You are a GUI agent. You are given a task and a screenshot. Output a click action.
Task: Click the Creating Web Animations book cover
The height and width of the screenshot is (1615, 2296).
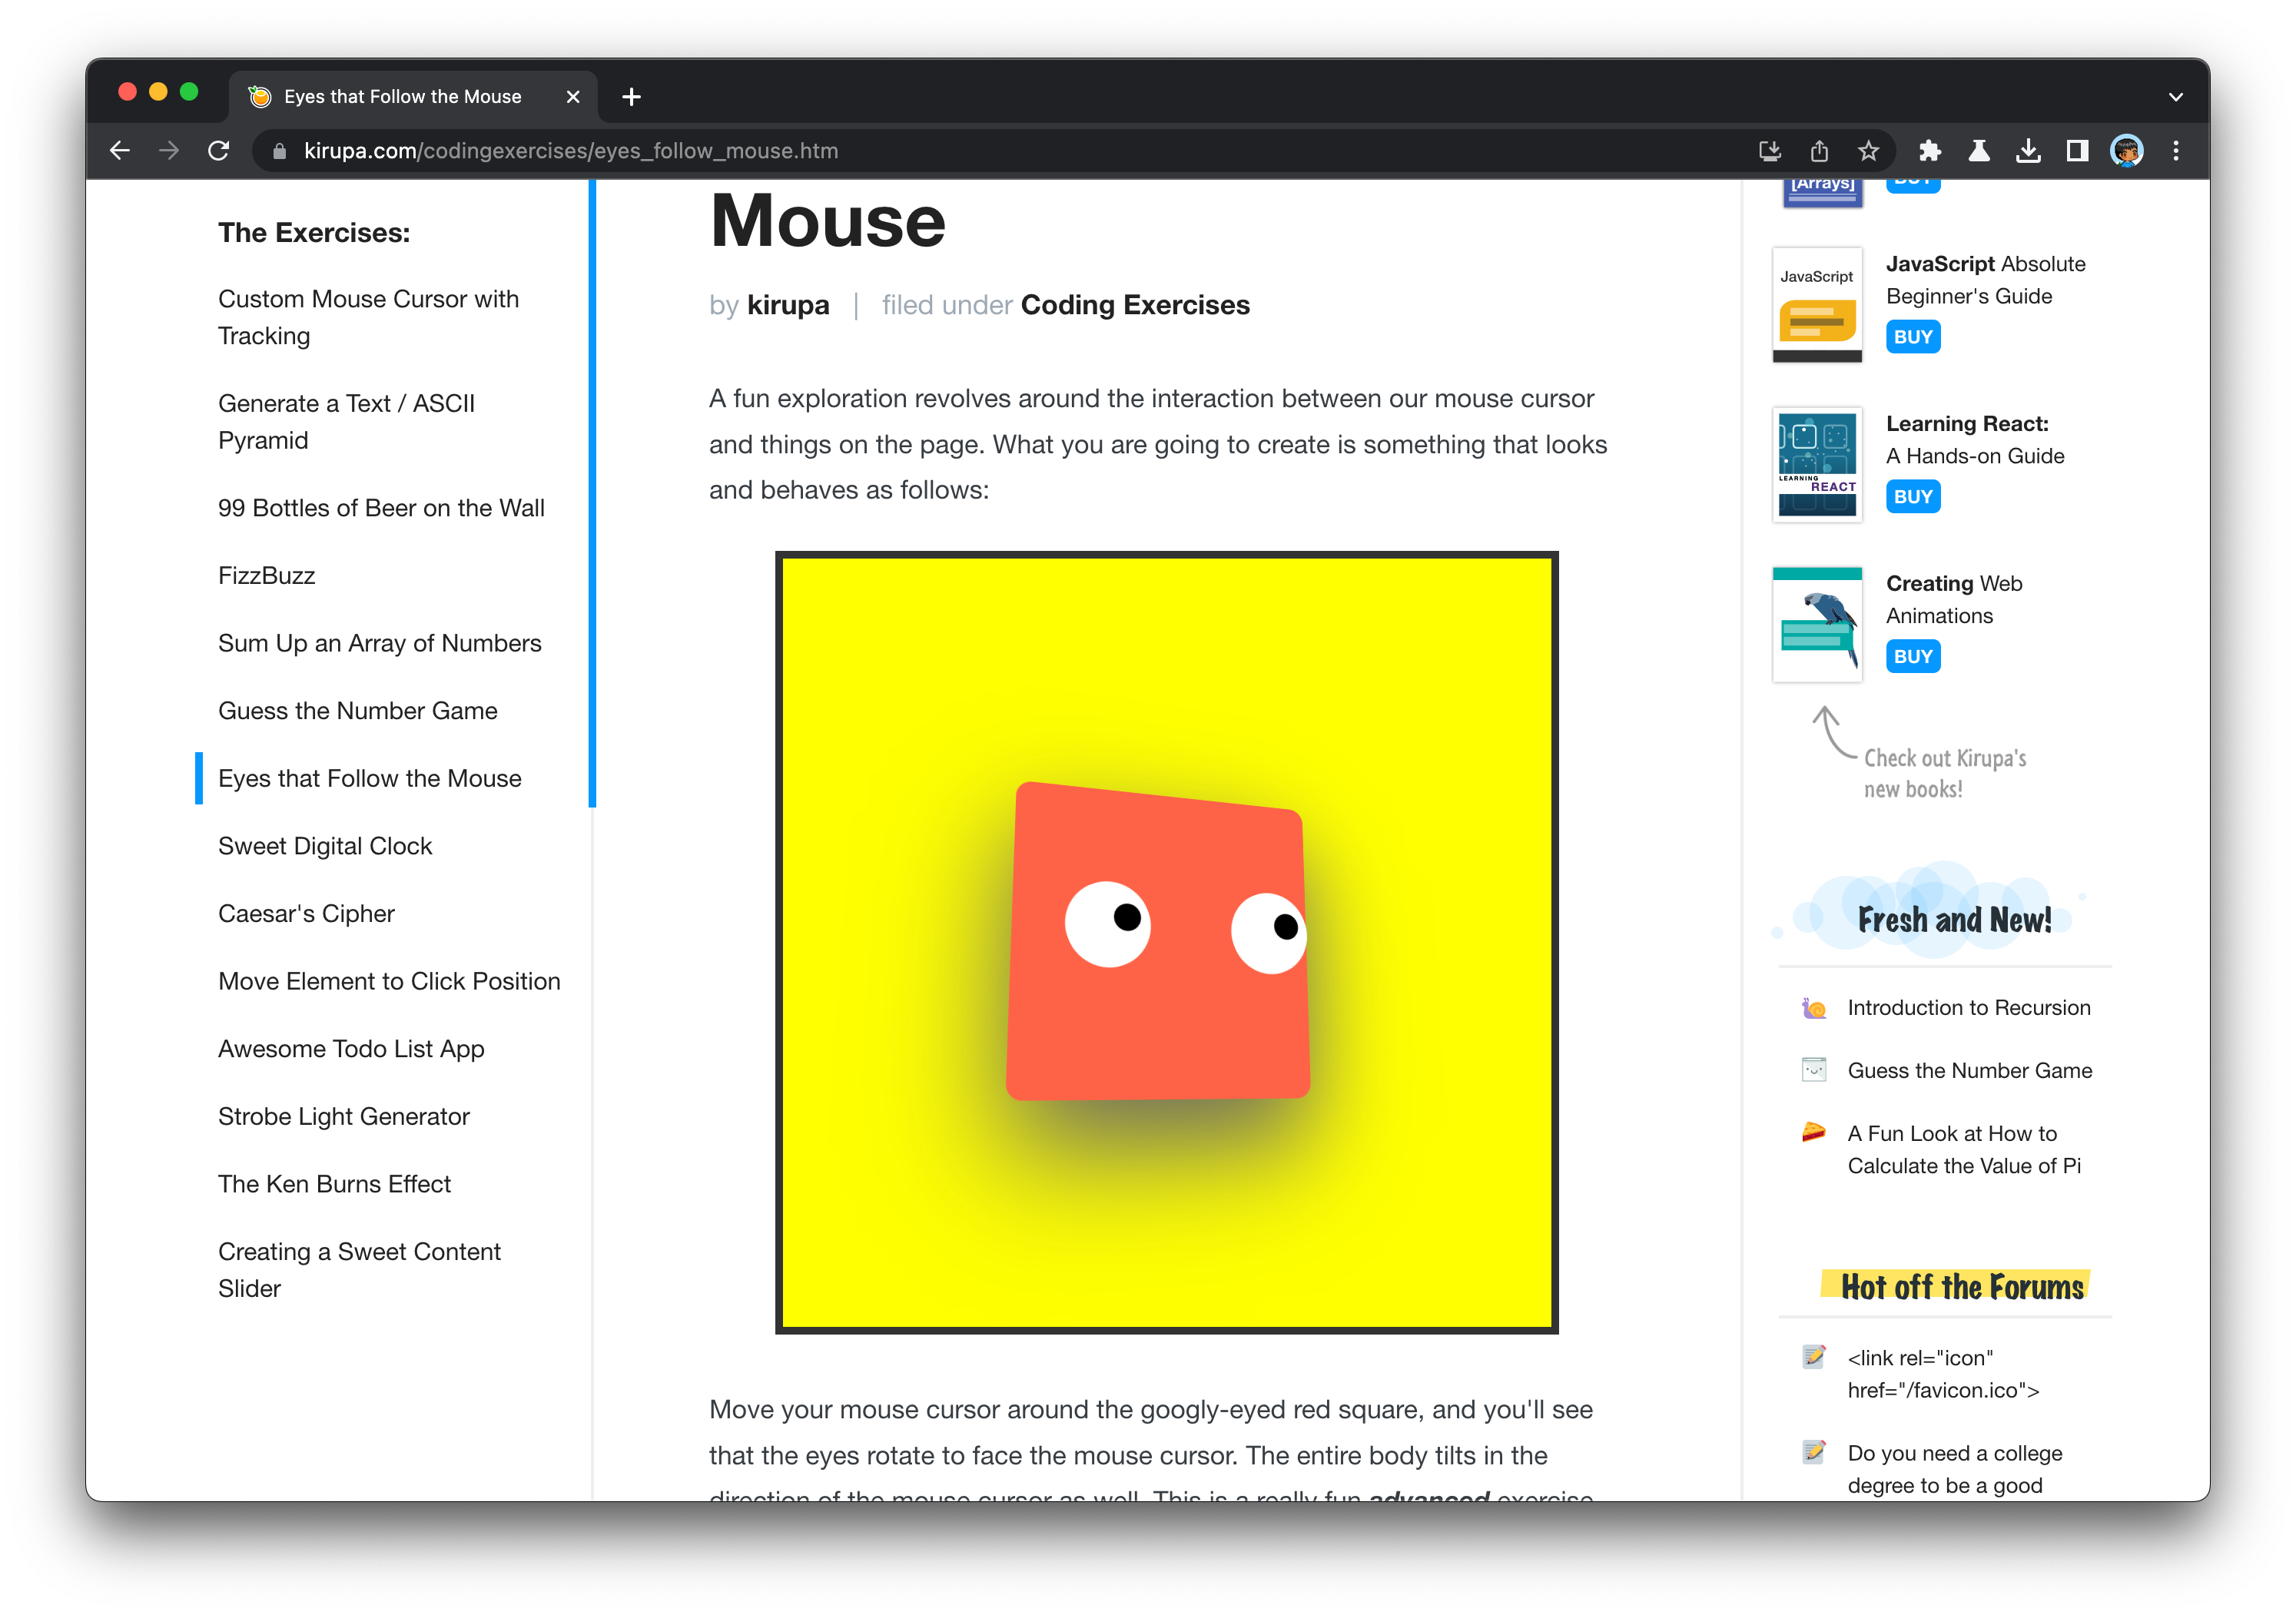point(1817,624)
